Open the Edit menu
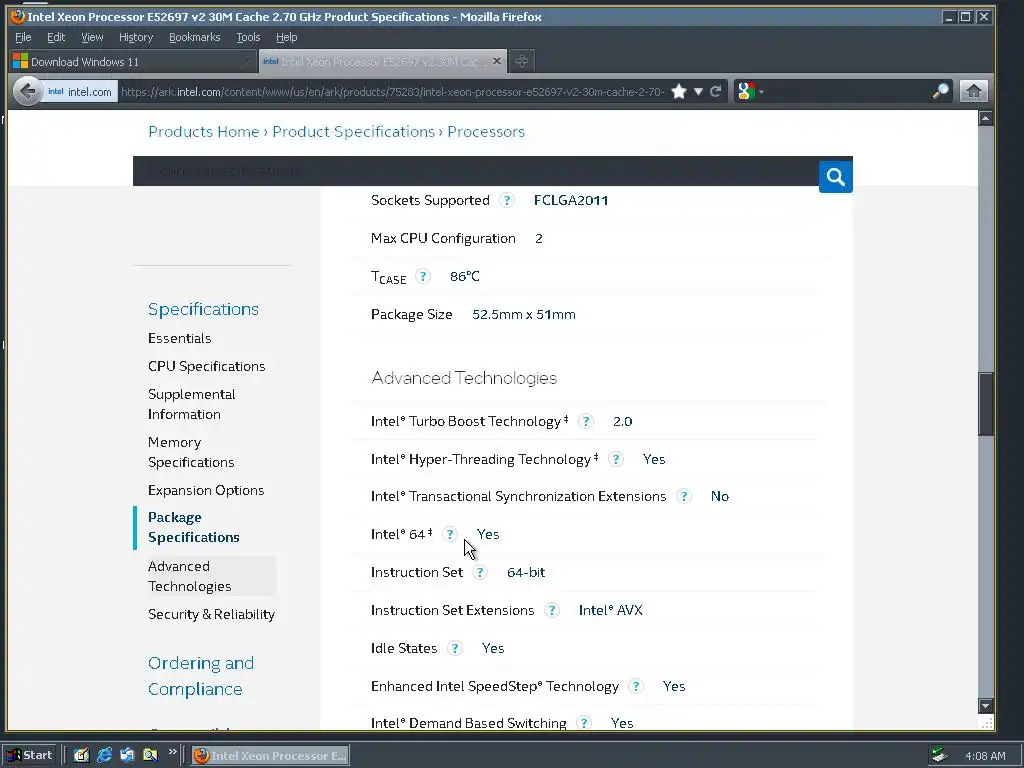The width and height of the screenshot is (1024, 768). point(56,37)
